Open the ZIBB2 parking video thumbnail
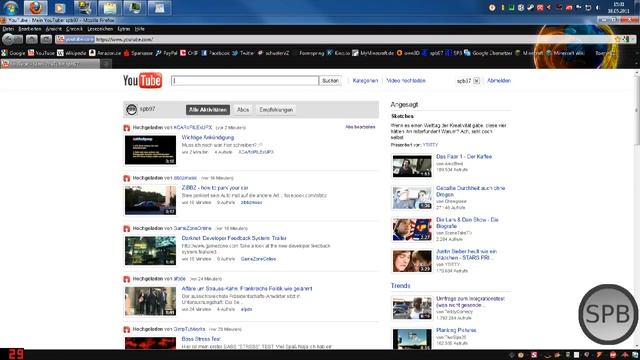This screenshot has height=360, width=640. tap(150, 200)
